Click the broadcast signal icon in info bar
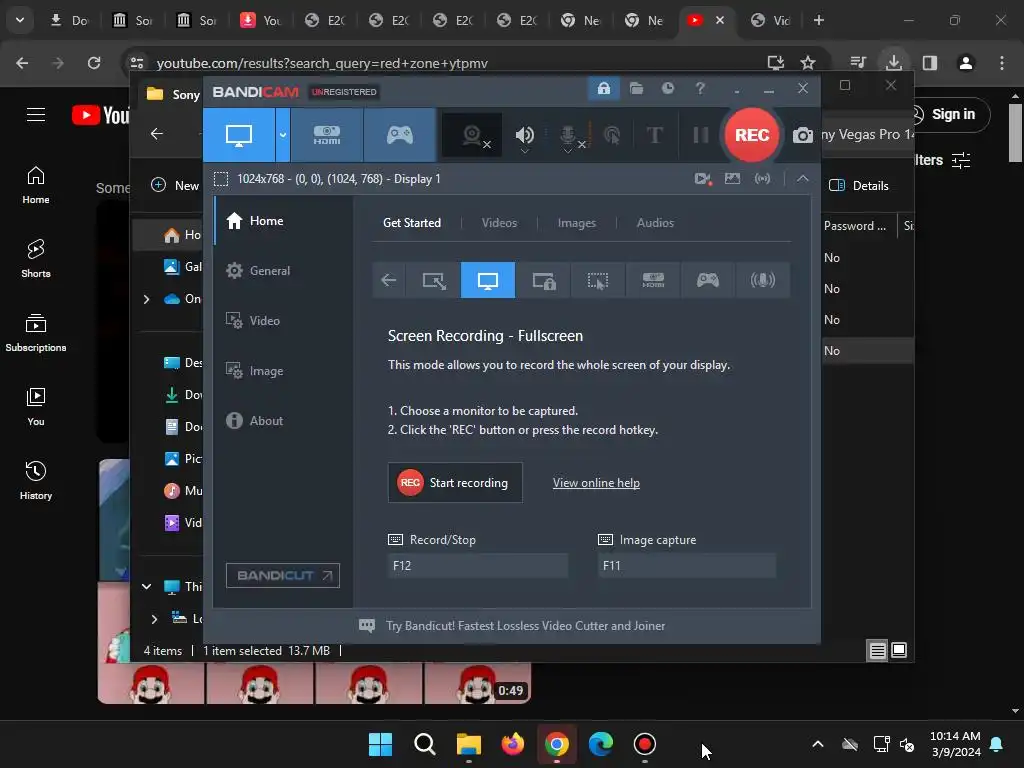The width and height of the screenshot is (1024, 768). 762,178
